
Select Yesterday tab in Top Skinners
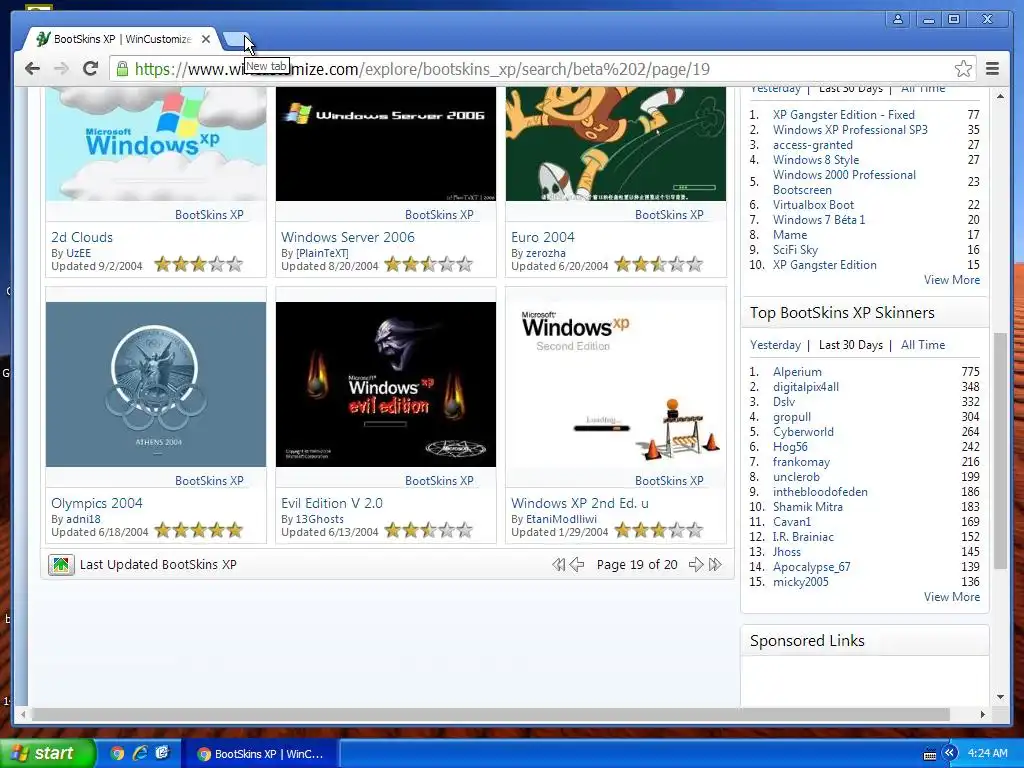tap(775, 345)
